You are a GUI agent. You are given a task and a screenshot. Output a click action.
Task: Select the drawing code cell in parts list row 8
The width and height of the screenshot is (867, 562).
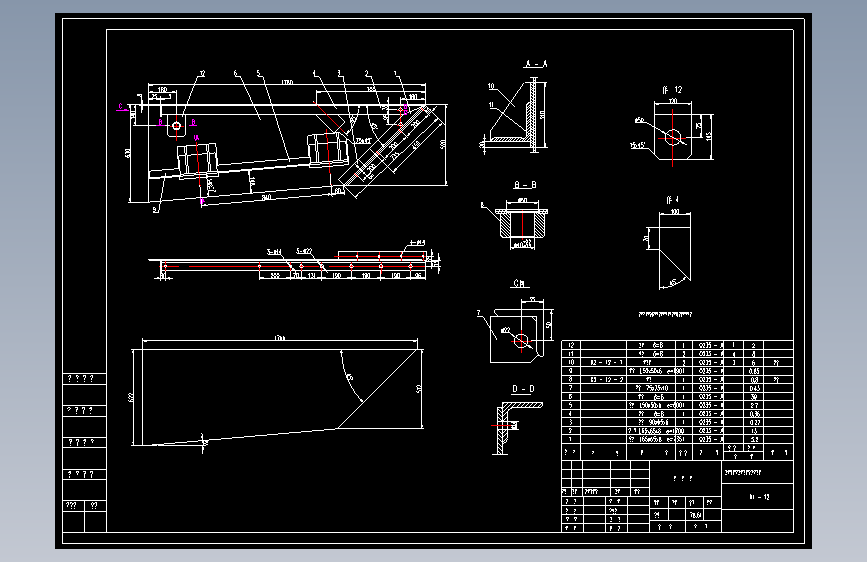604,380
